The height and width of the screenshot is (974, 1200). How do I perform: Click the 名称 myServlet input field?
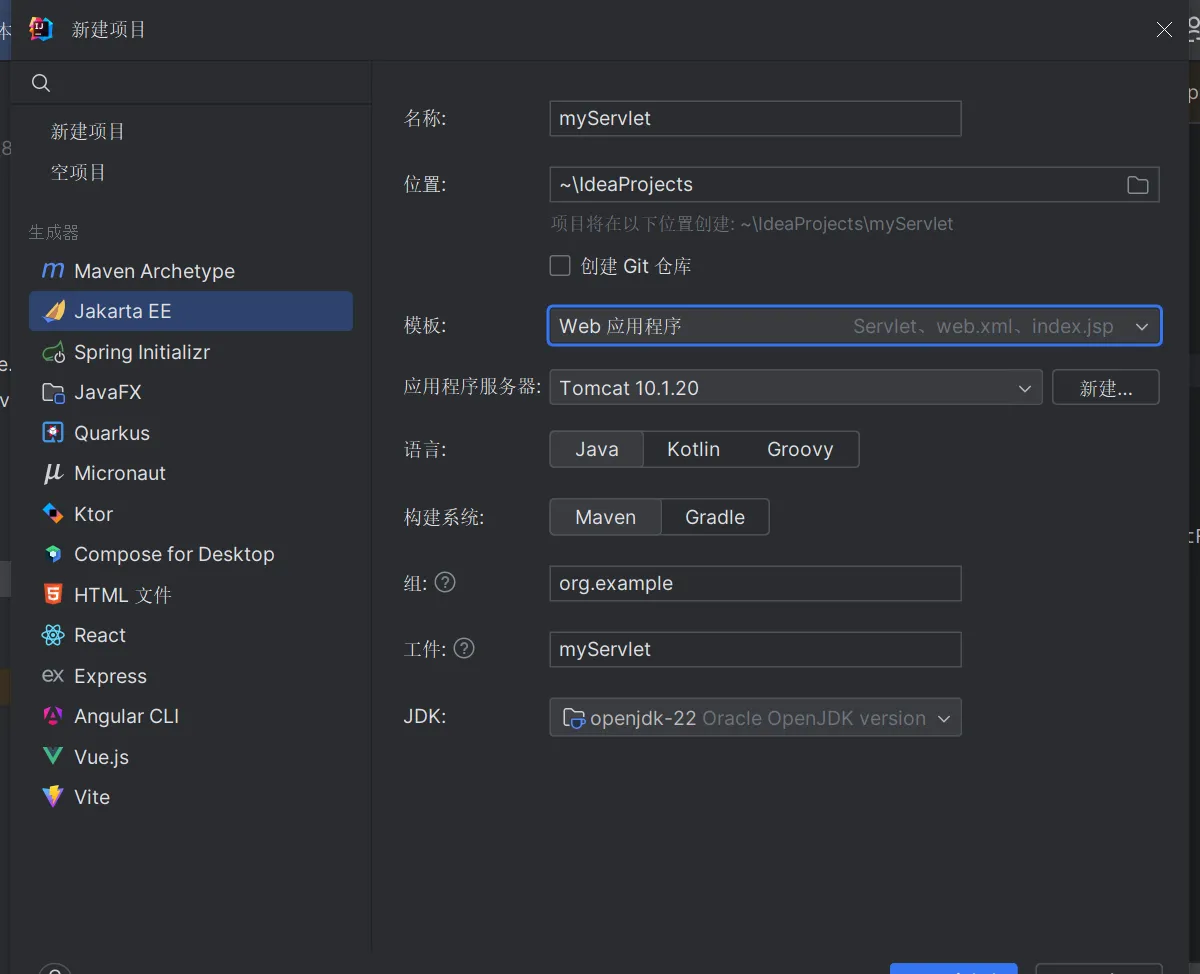click(755, 118)
